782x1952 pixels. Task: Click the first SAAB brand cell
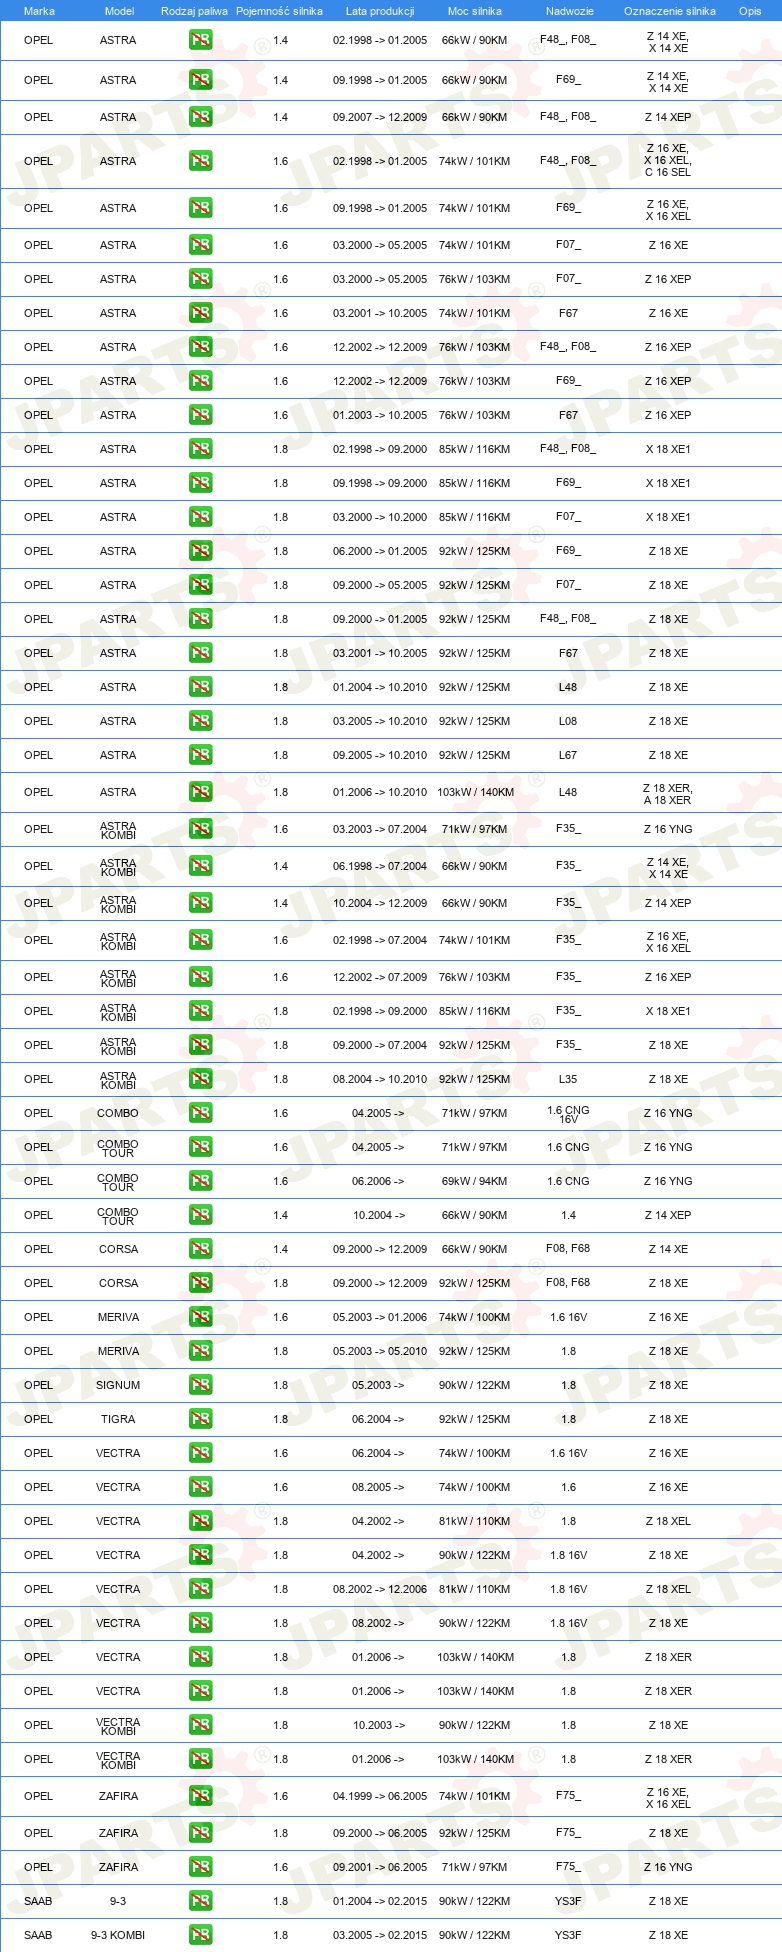(x=38, y=1901)
